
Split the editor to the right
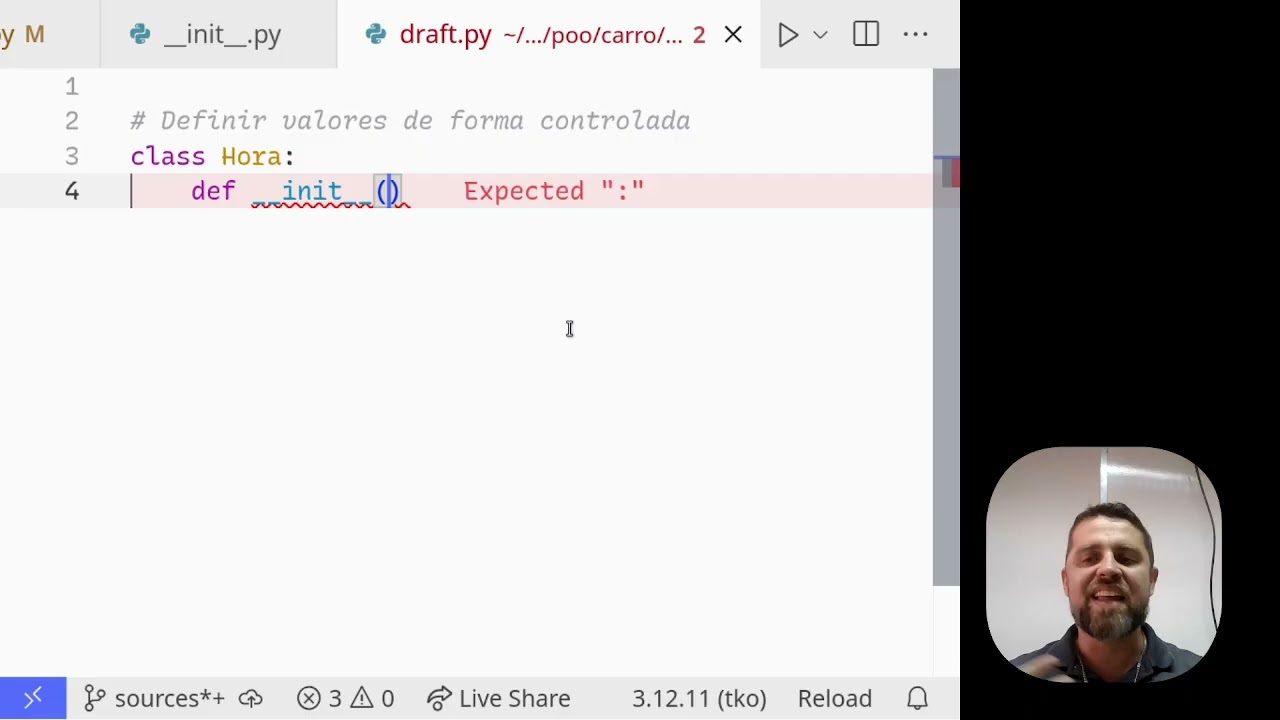point(866,34)
